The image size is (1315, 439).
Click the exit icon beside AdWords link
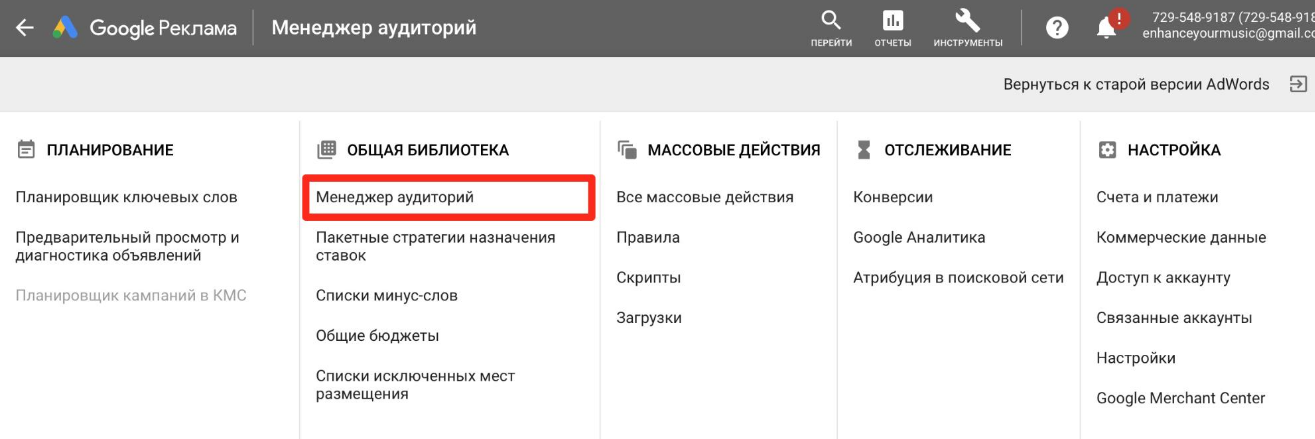[x=1298, y=85]
